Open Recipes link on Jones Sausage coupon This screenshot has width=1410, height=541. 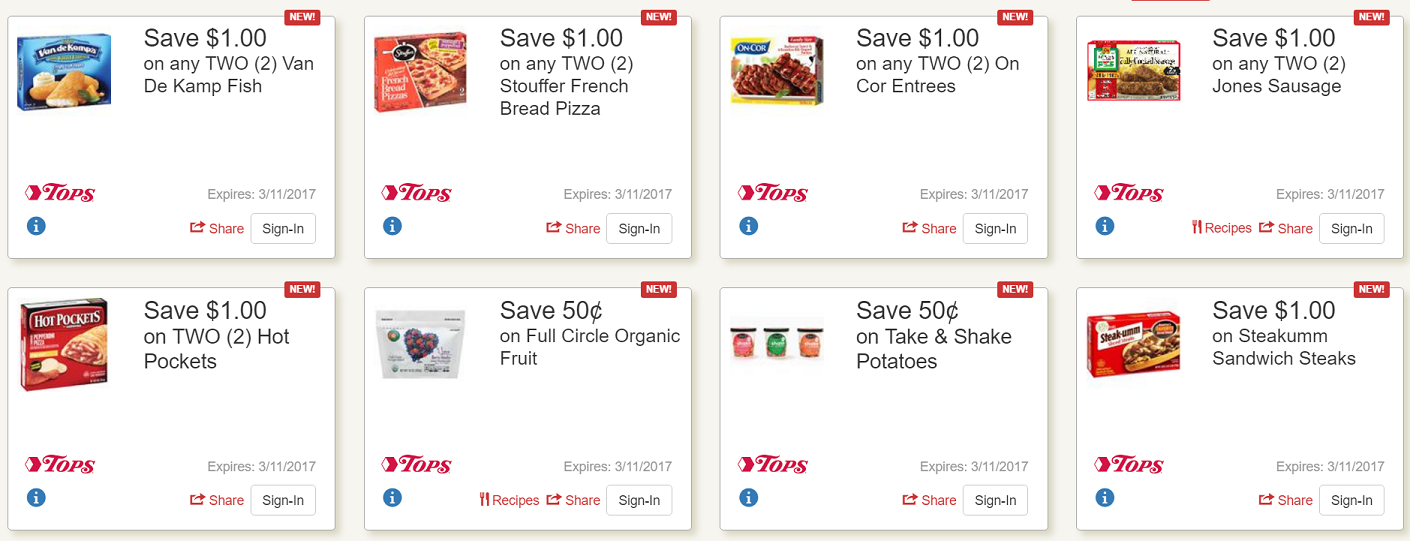pyautogui.click(x=1221, y=228)
